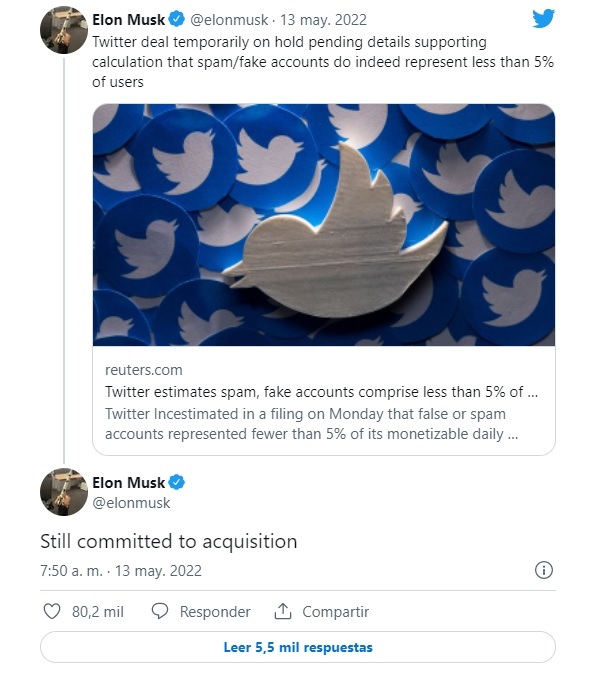Screen dimensions: 600x675
Task: Click the '13 may. 2022' date at top
Action: 325,20
